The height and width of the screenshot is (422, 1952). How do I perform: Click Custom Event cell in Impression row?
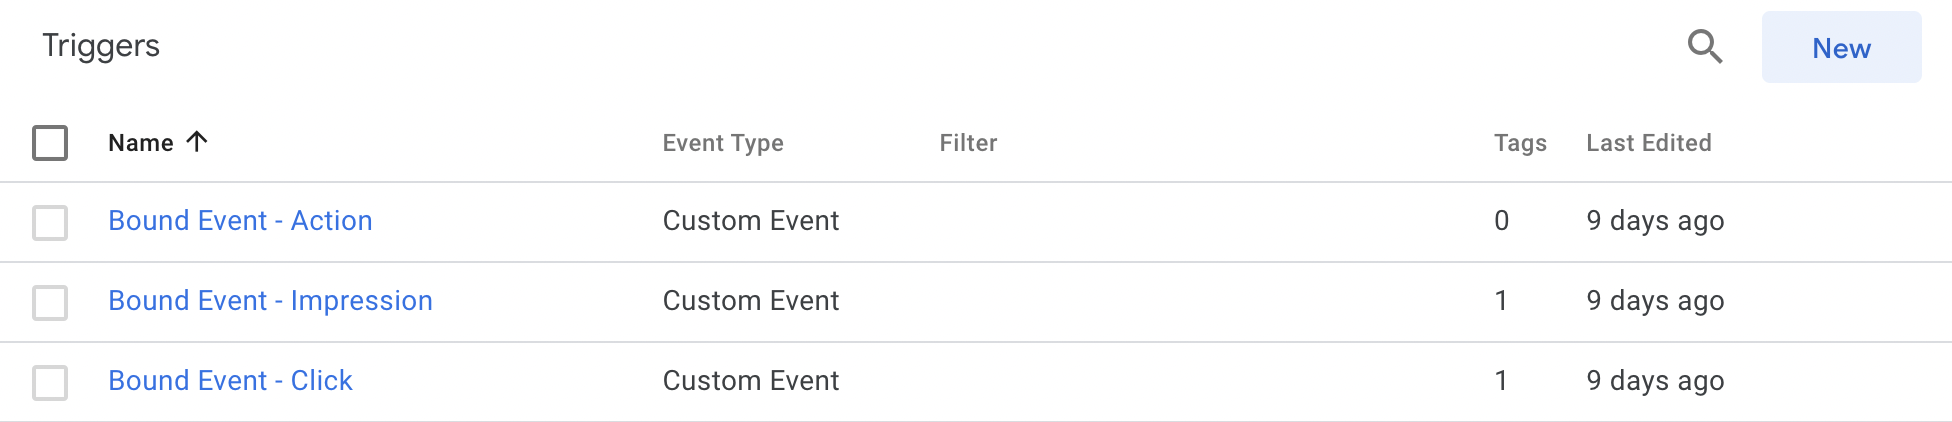pos(751,300)
